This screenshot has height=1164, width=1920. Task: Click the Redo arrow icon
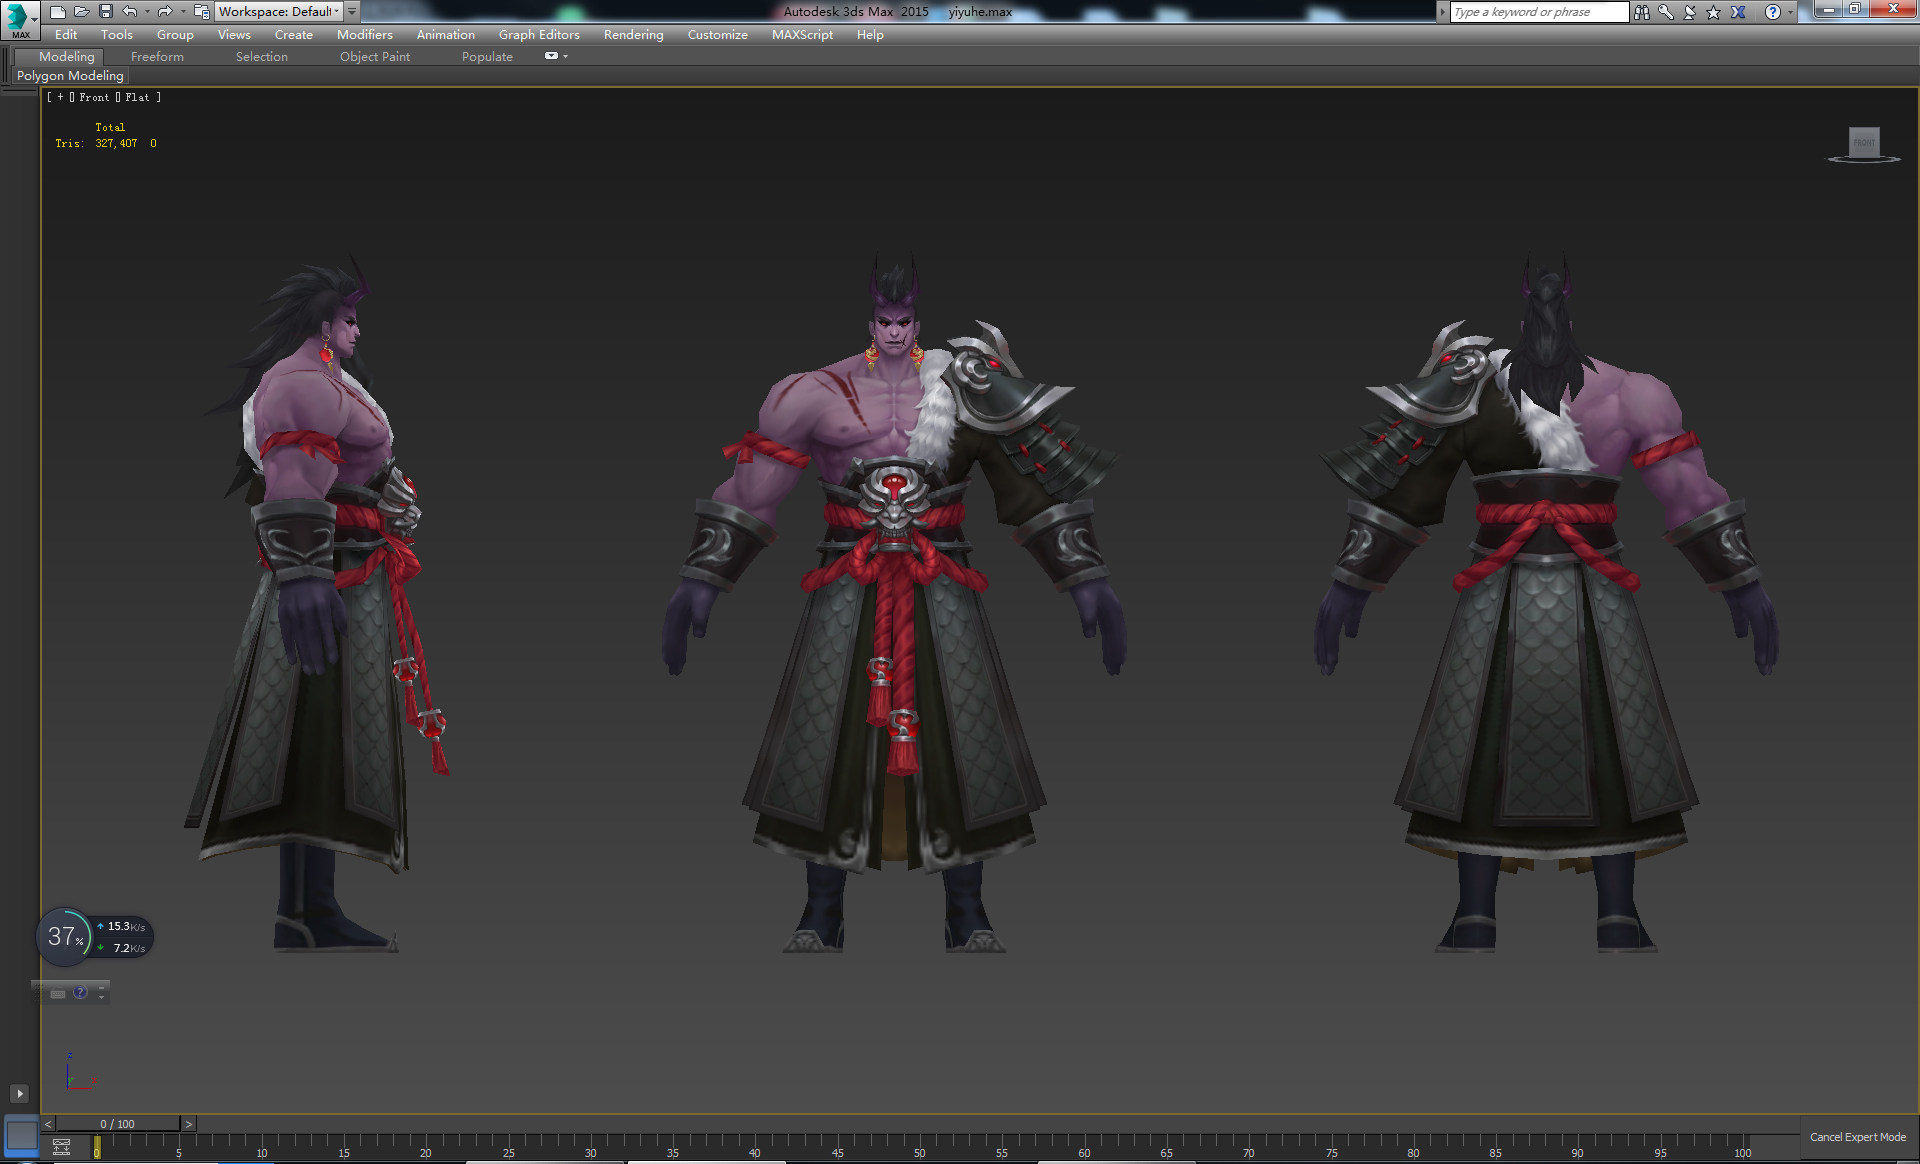tap(164, 11)
